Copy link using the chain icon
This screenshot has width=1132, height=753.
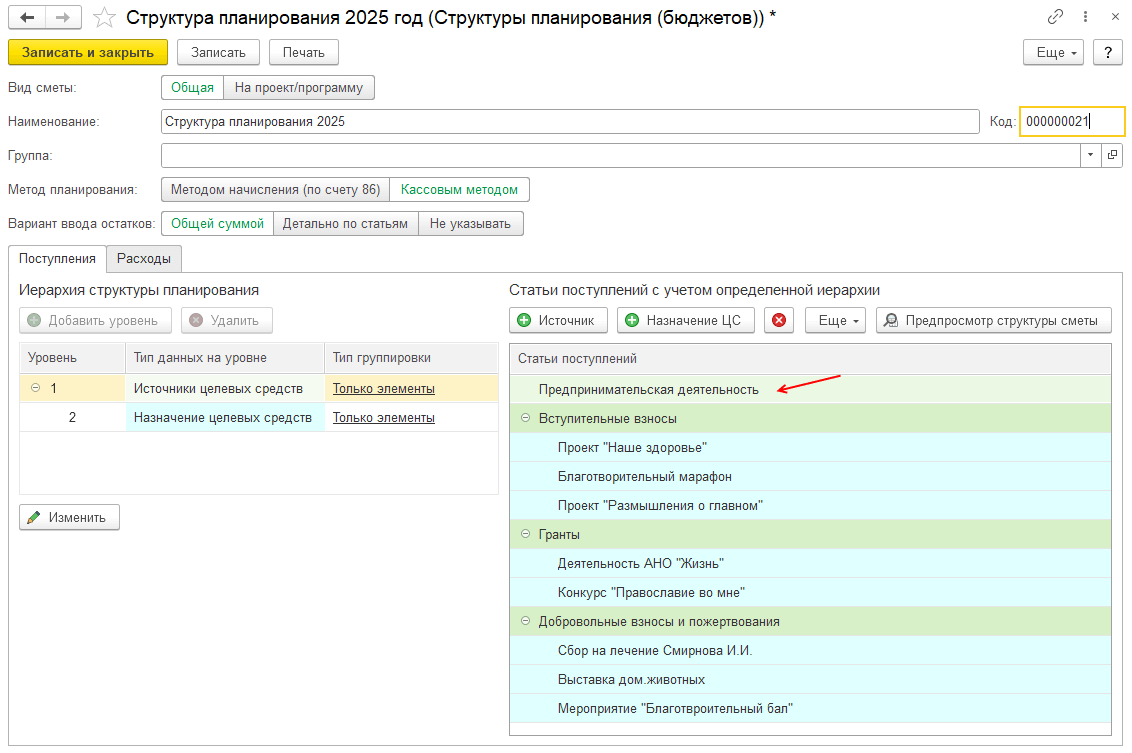pyautogui.click(x=1055, y=17)
